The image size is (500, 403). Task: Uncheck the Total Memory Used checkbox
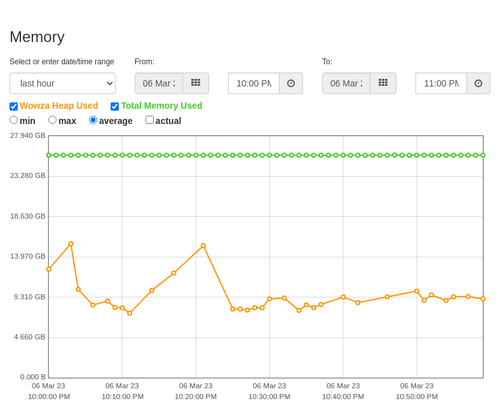[x=115, y=106]
